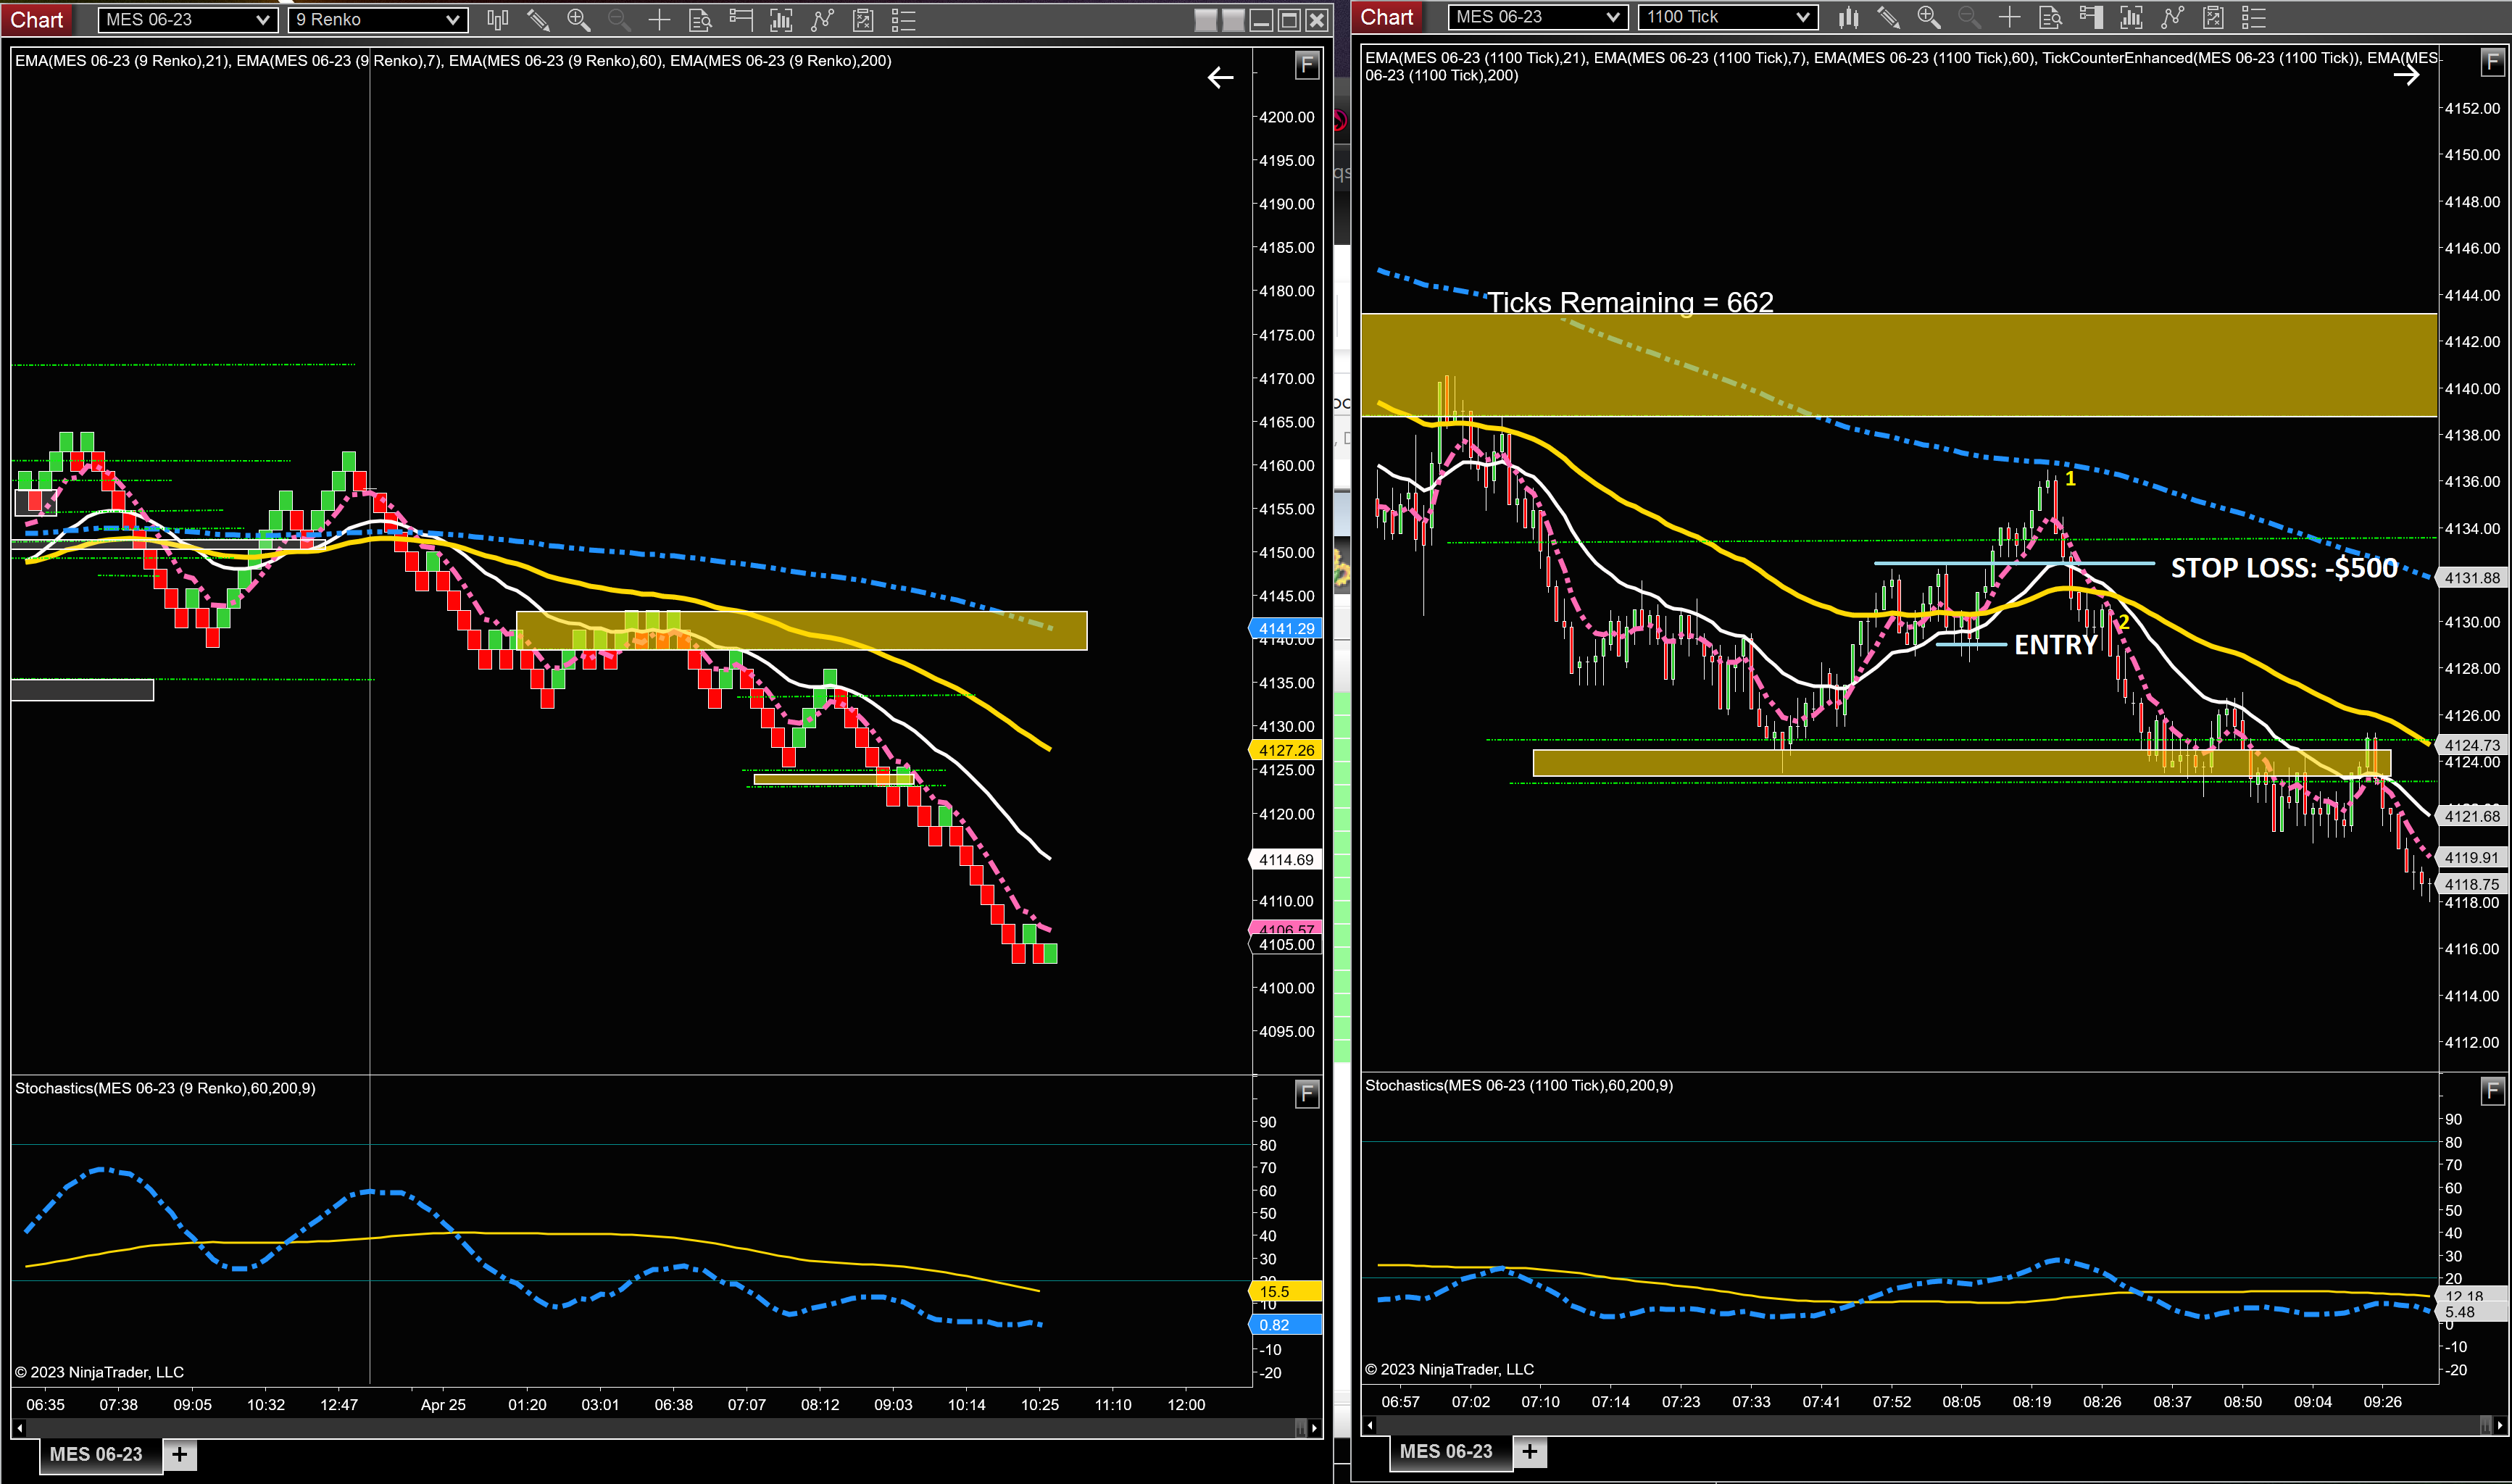The image size is (2512, 1484).
Task: Click the Apr 25 date label on Renko axis
Action: [443, 1405]
